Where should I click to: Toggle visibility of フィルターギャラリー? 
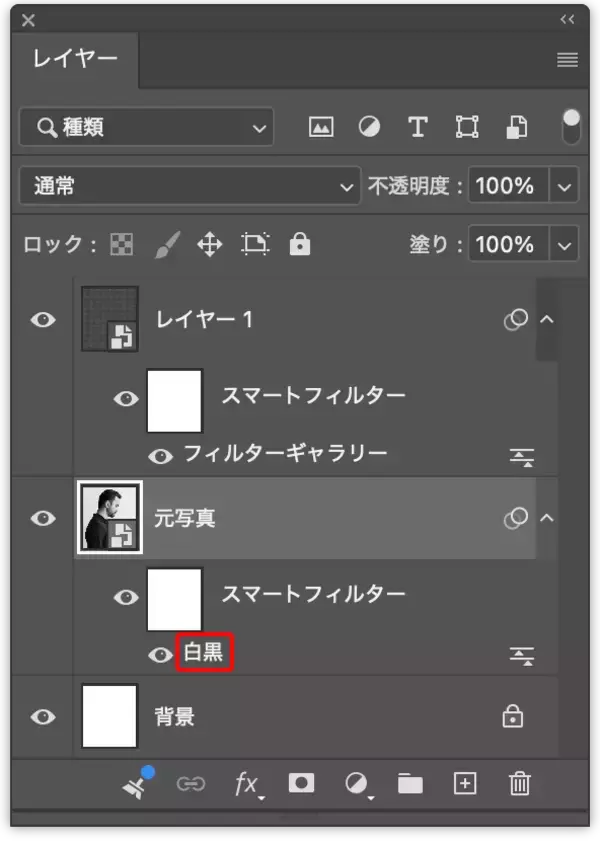tap(160, 456)
